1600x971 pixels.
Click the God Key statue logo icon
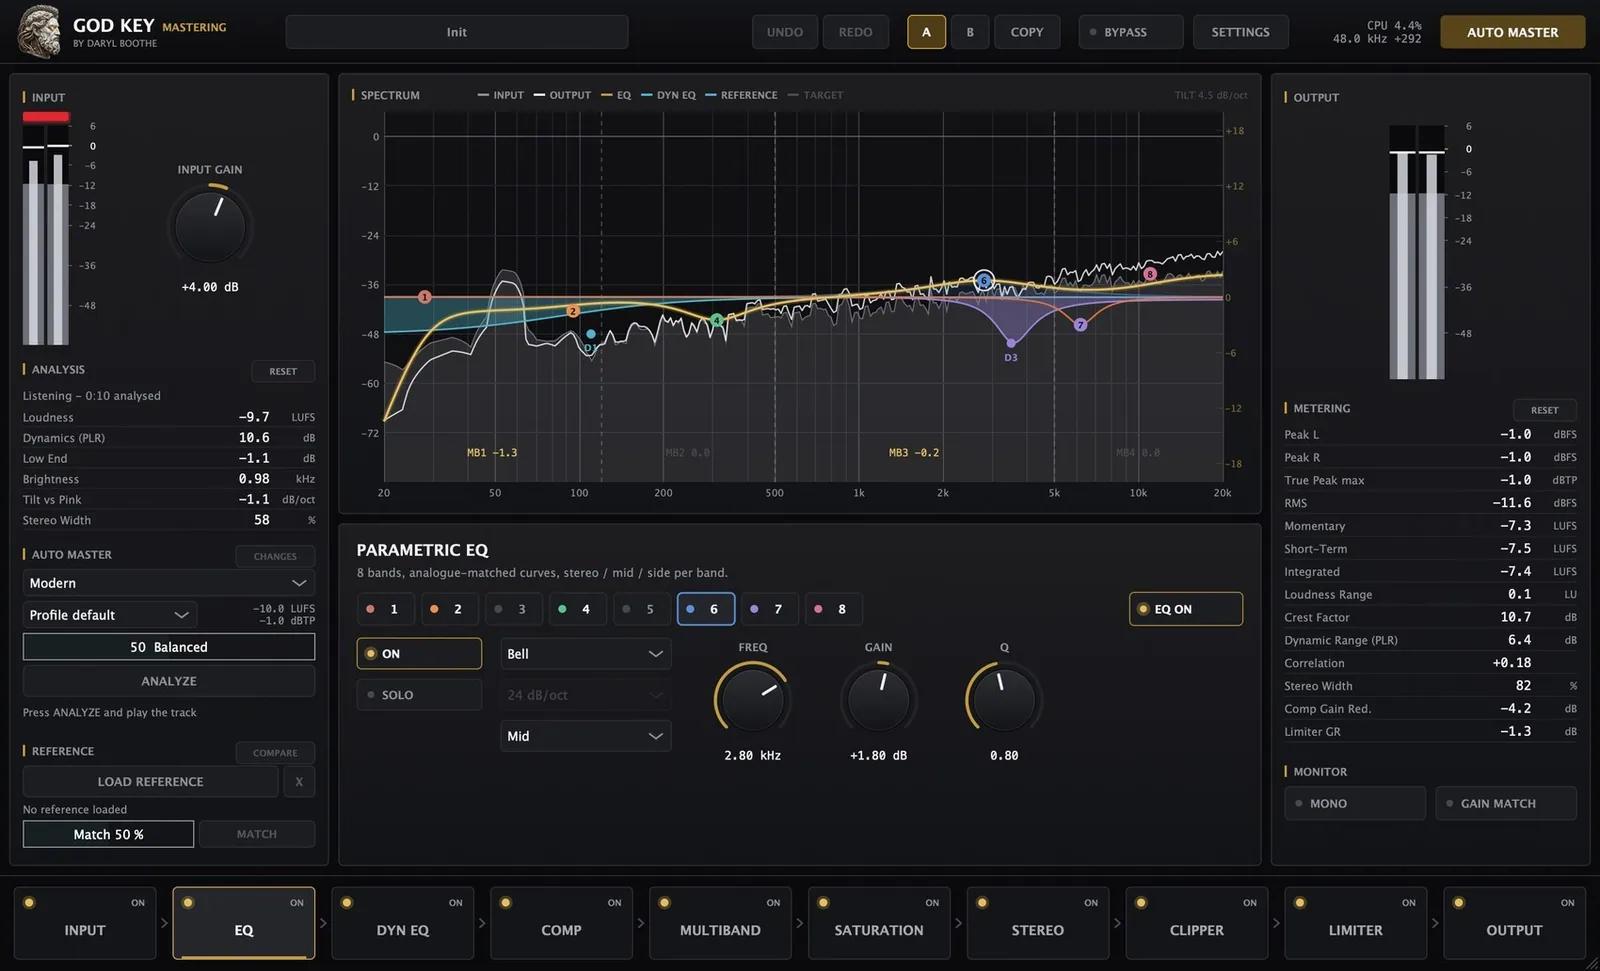pos(39,31)
